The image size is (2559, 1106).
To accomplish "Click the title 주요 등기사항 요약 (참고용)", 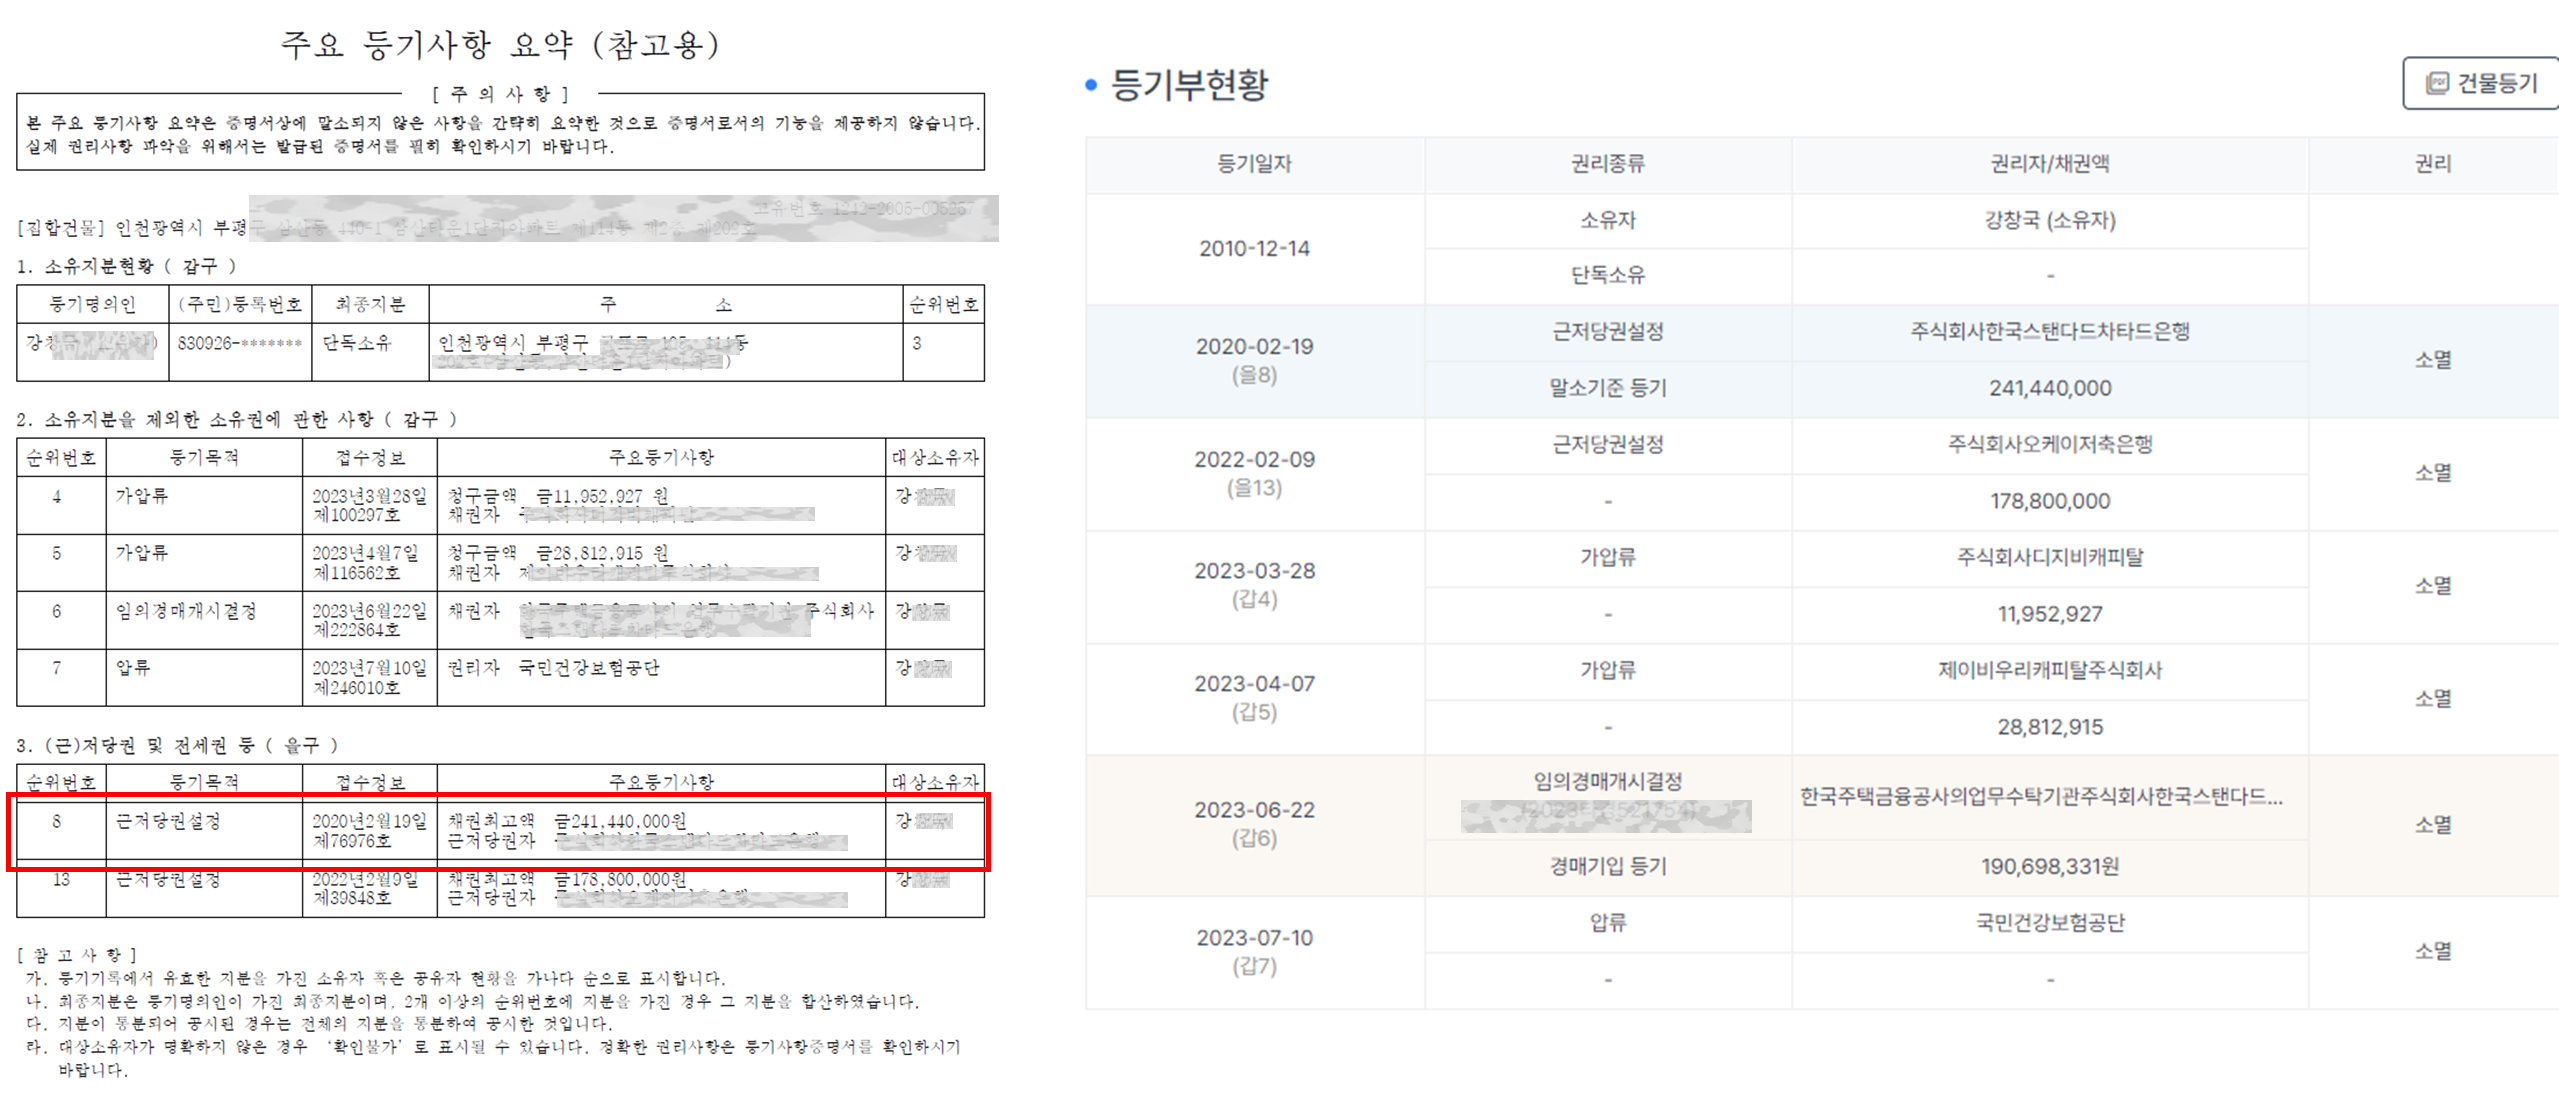I will [499, 44].
